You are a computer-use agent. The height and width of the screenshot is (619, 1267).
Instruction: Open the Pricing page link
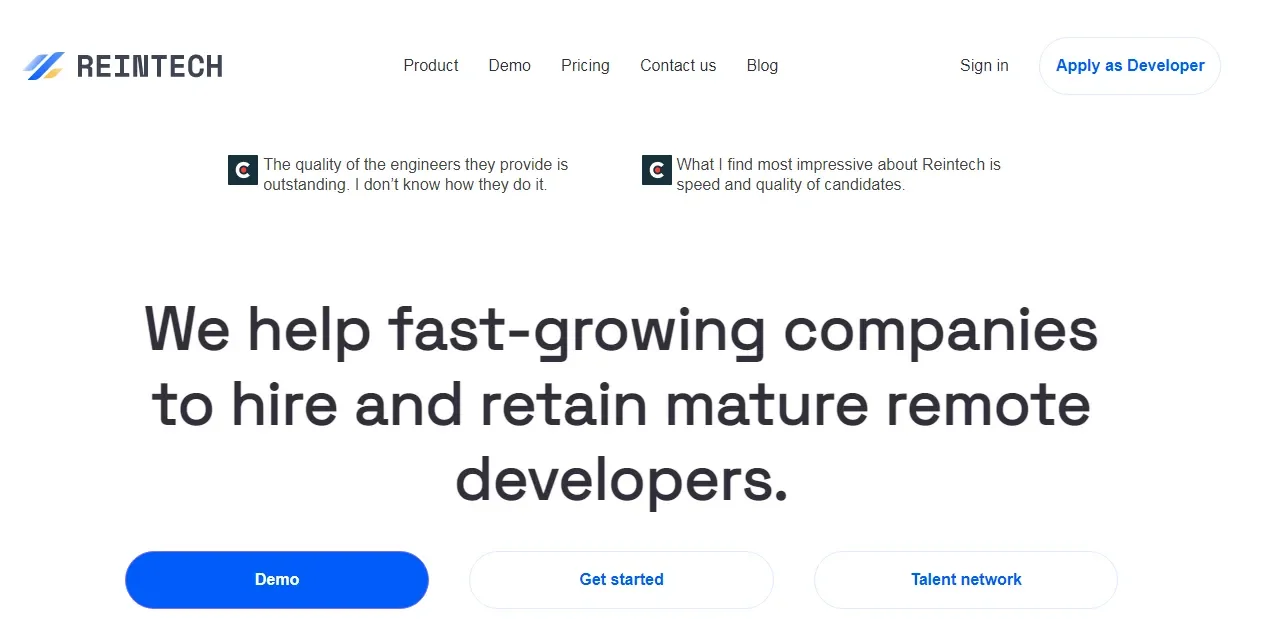(x=585, y=66)
